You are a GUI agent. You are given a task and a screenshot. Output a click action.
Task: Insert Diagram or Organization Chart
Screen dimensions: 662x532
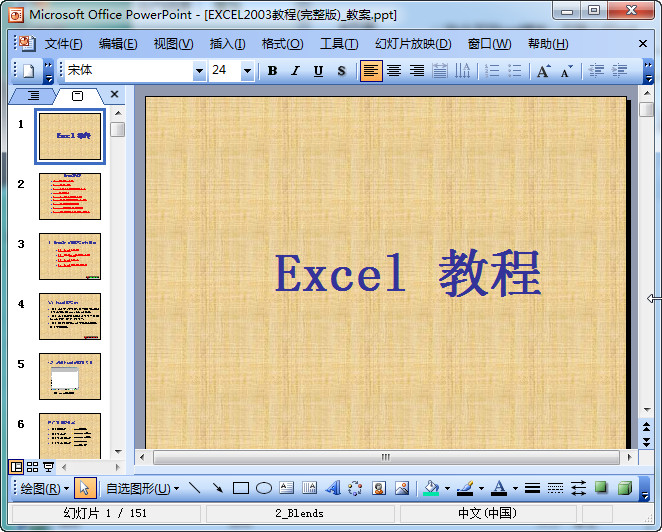click(355, 489)
